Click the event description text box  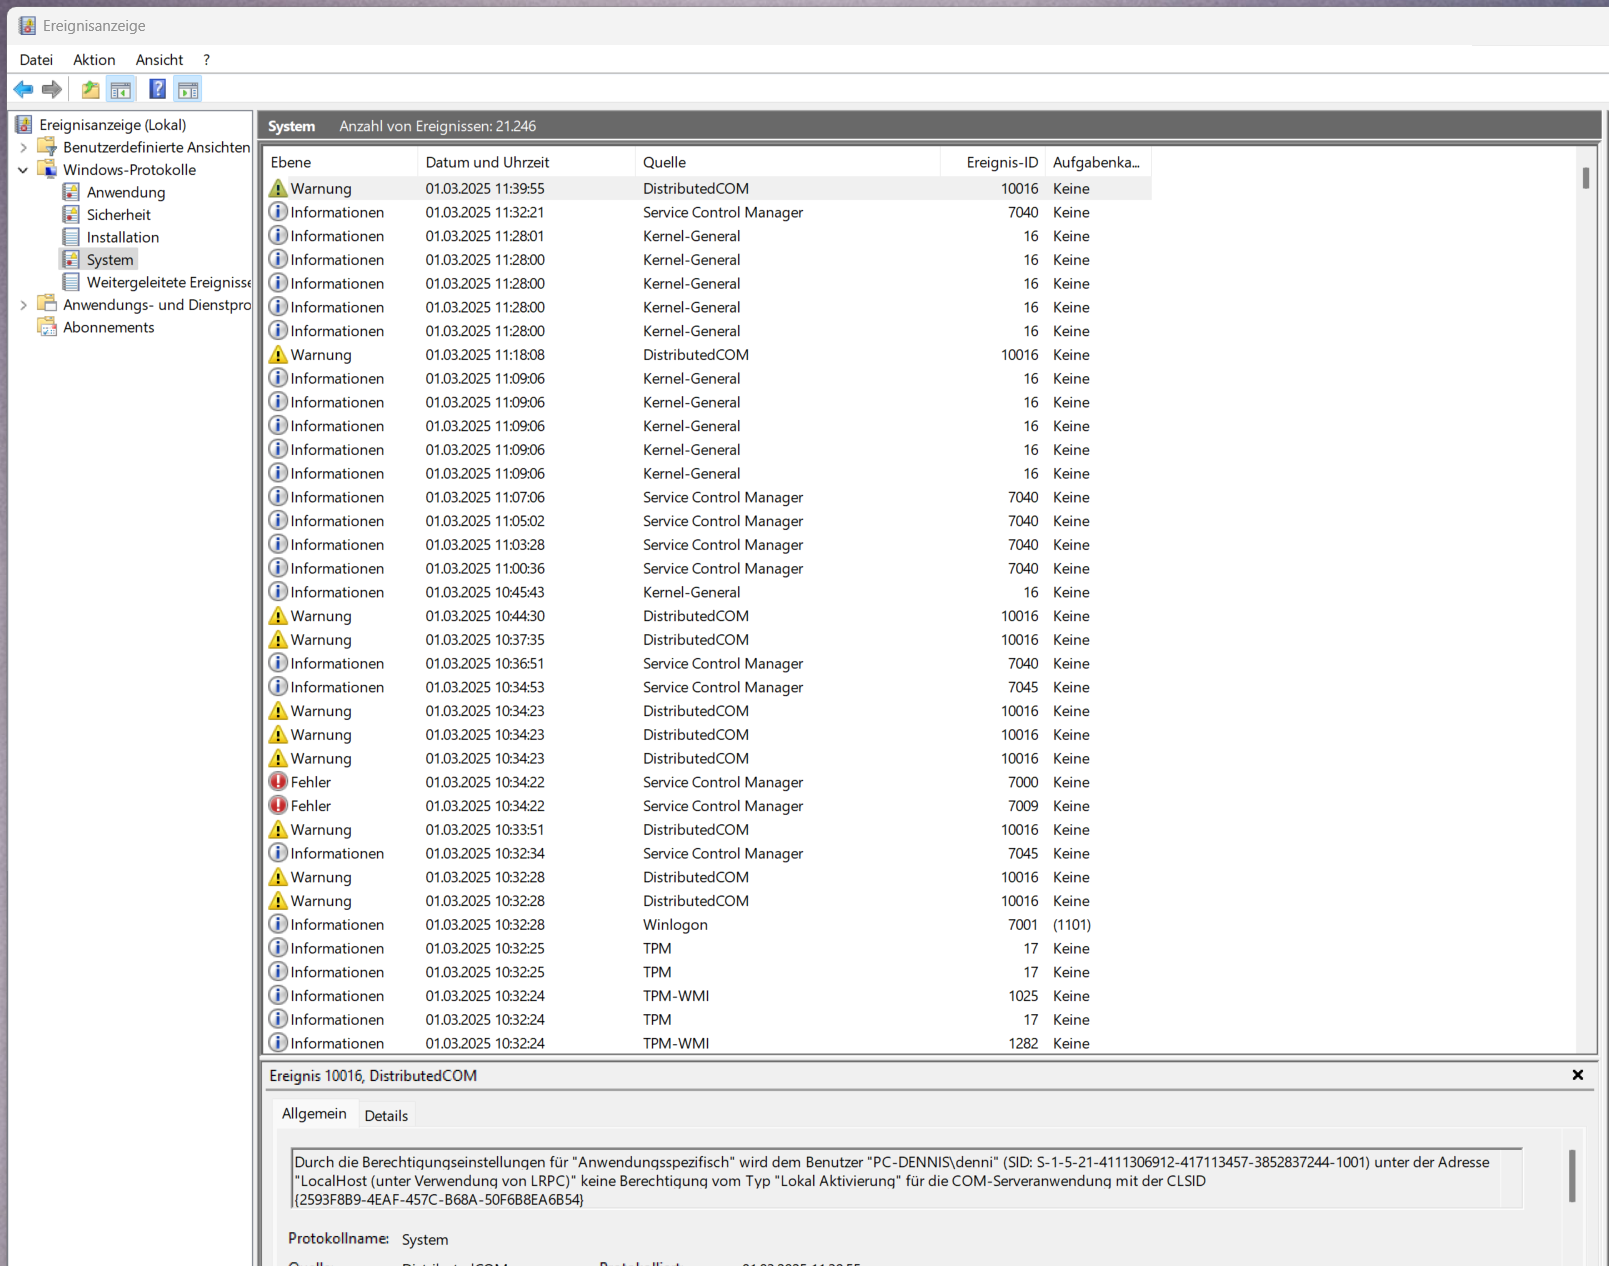click(x=907, y=1180)
